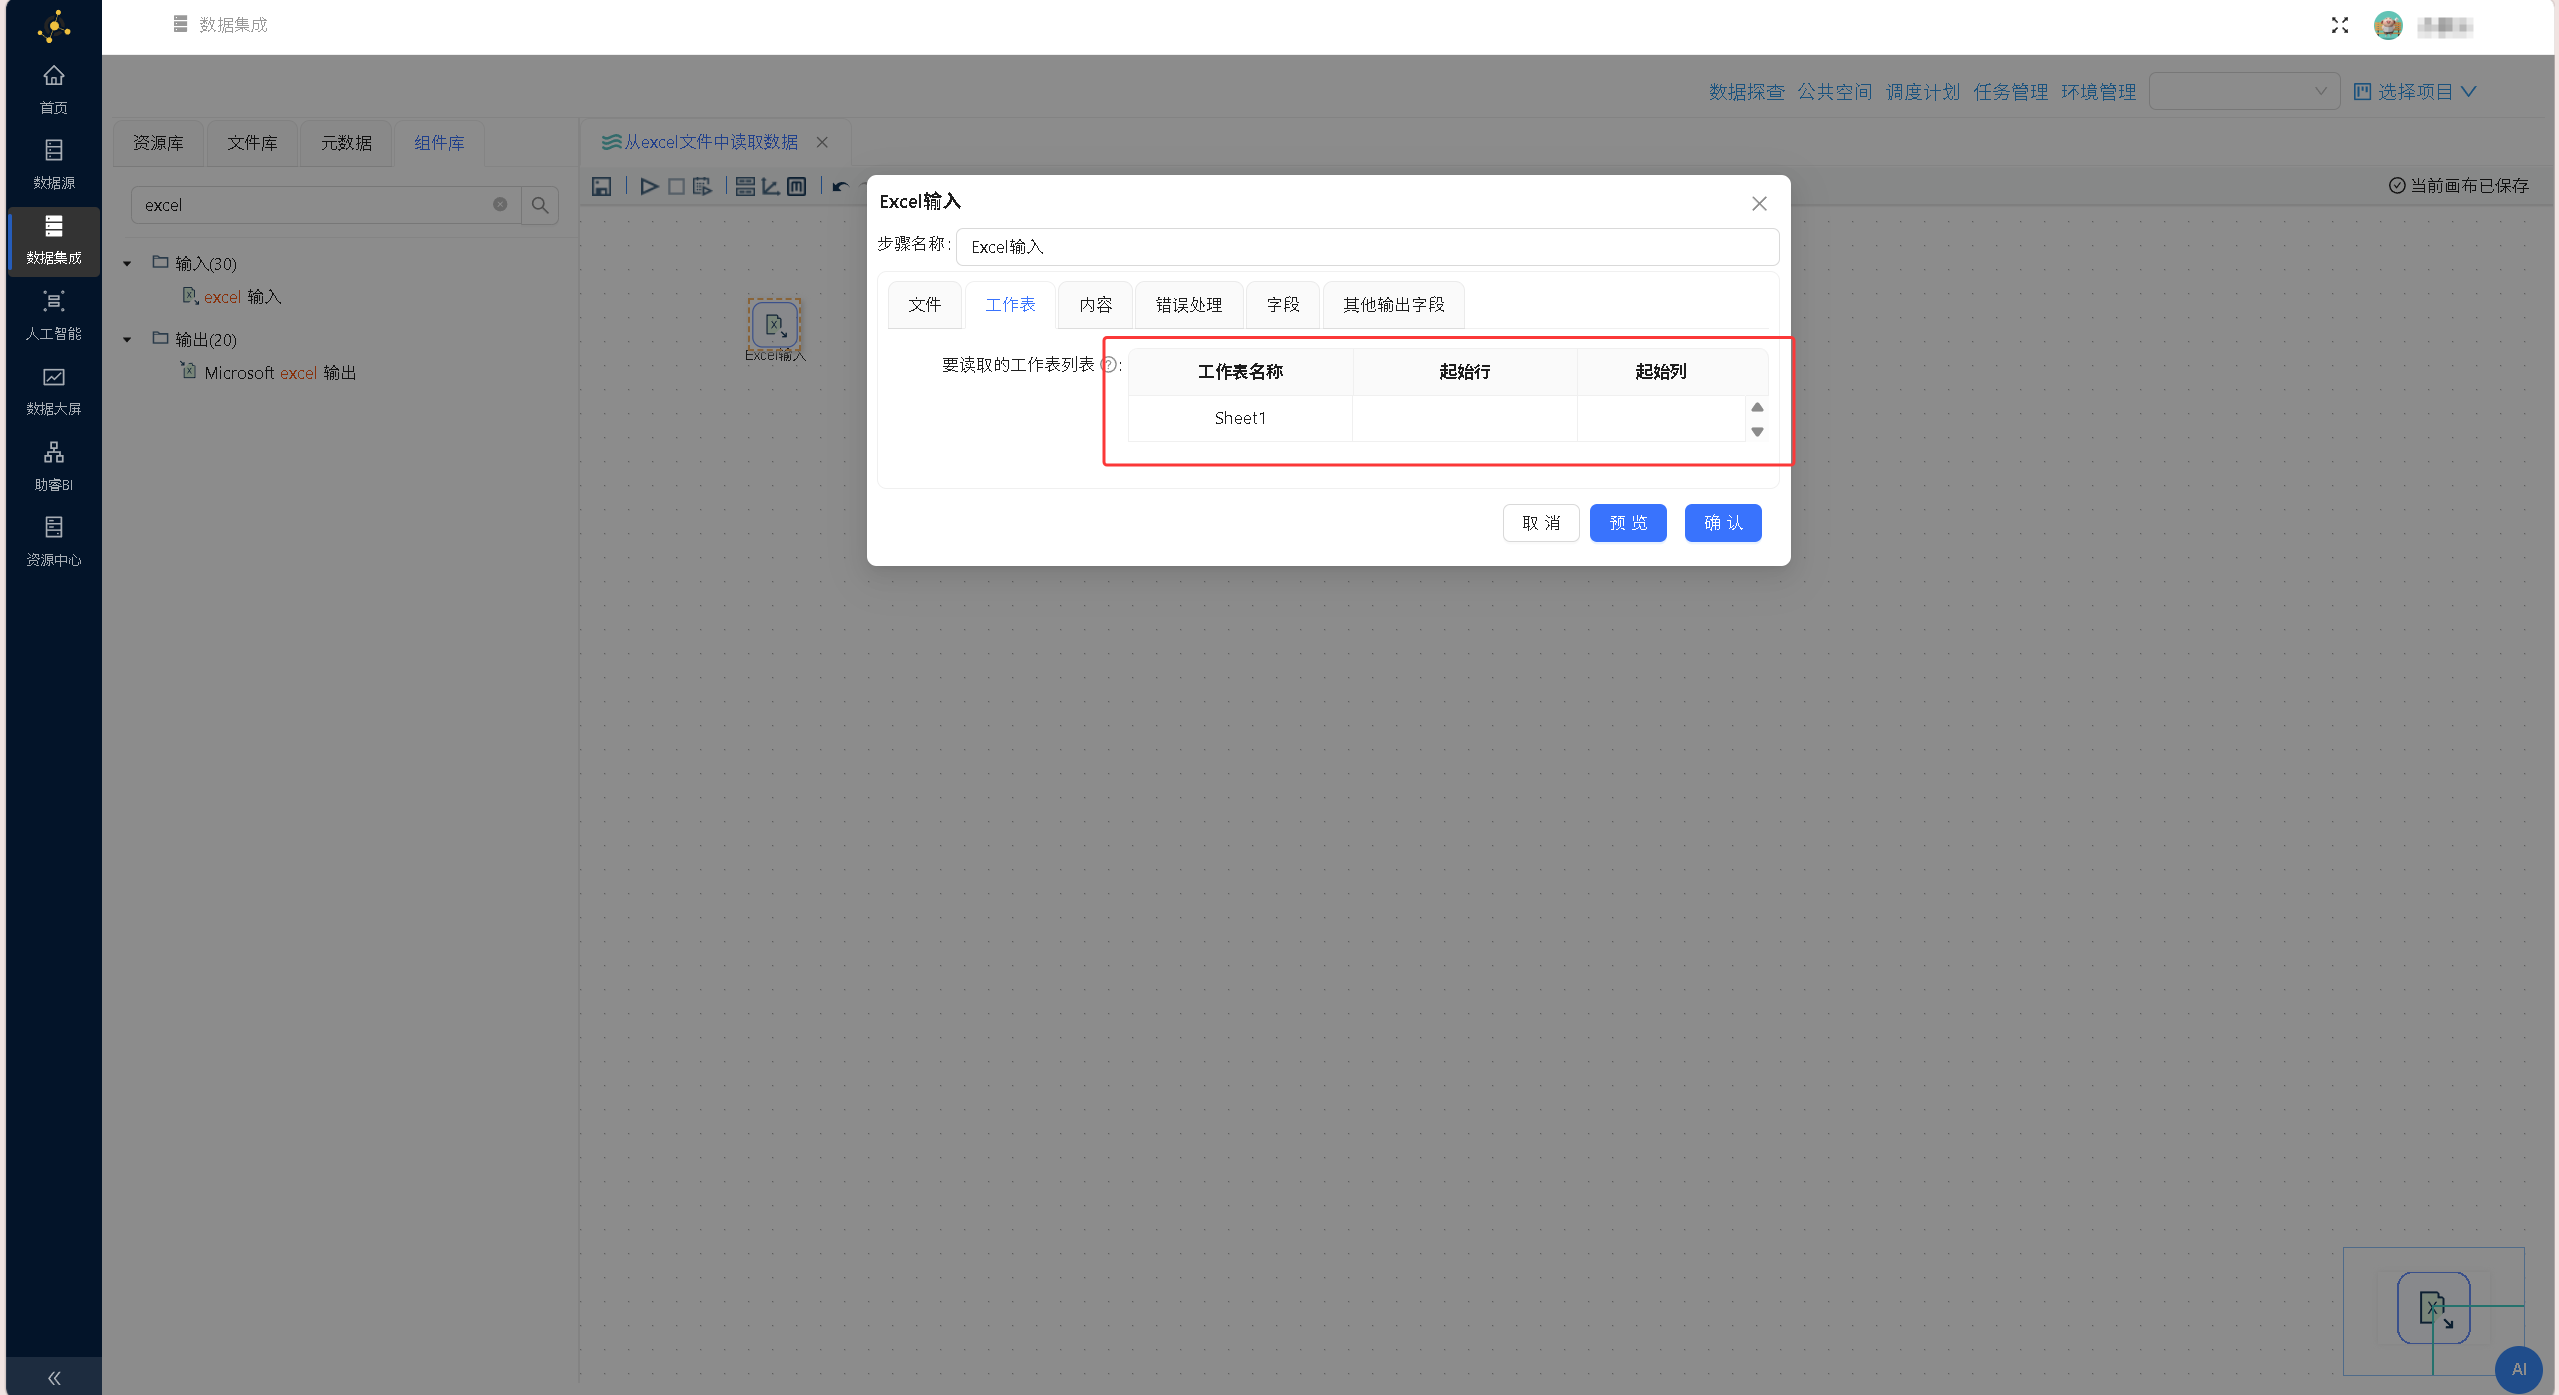2559x1395 pixels.
Task: Select 数据集成 in left sidebar
Action: coord(54,240)
